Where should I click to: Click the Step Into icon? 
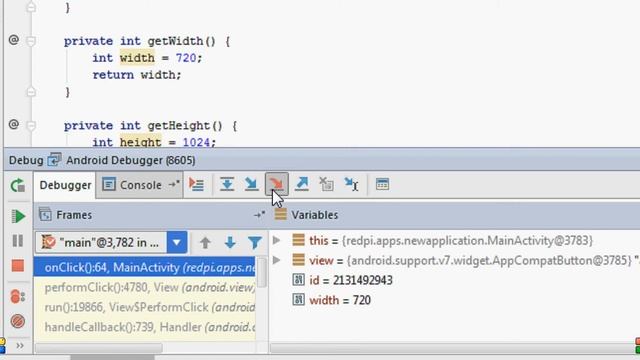[251, 184]
